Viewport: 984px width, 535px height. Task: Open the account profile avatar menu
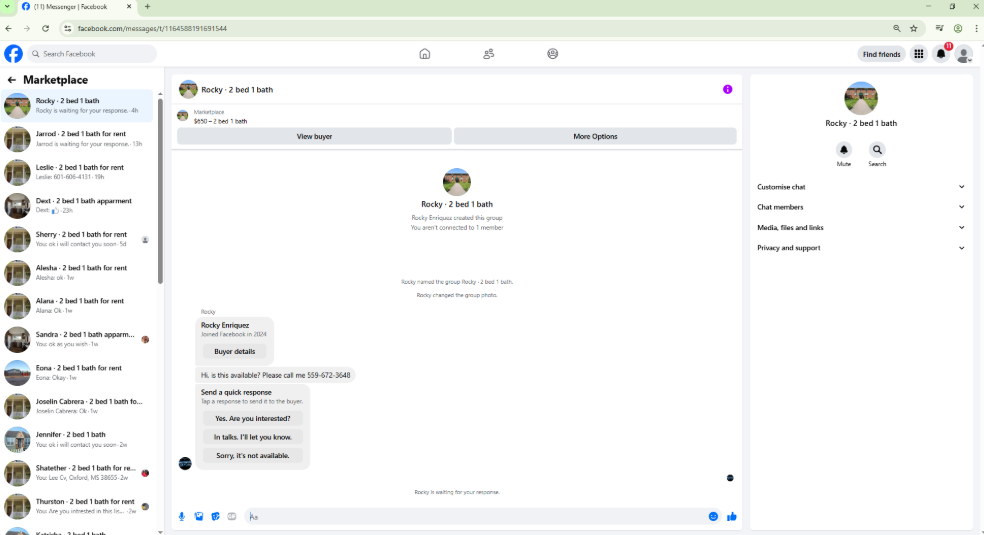click(963, 54)
